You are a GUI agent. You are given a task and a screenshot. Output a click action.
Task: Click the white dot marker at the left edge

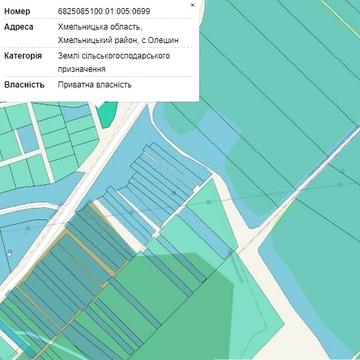click(x=10, y=254)
